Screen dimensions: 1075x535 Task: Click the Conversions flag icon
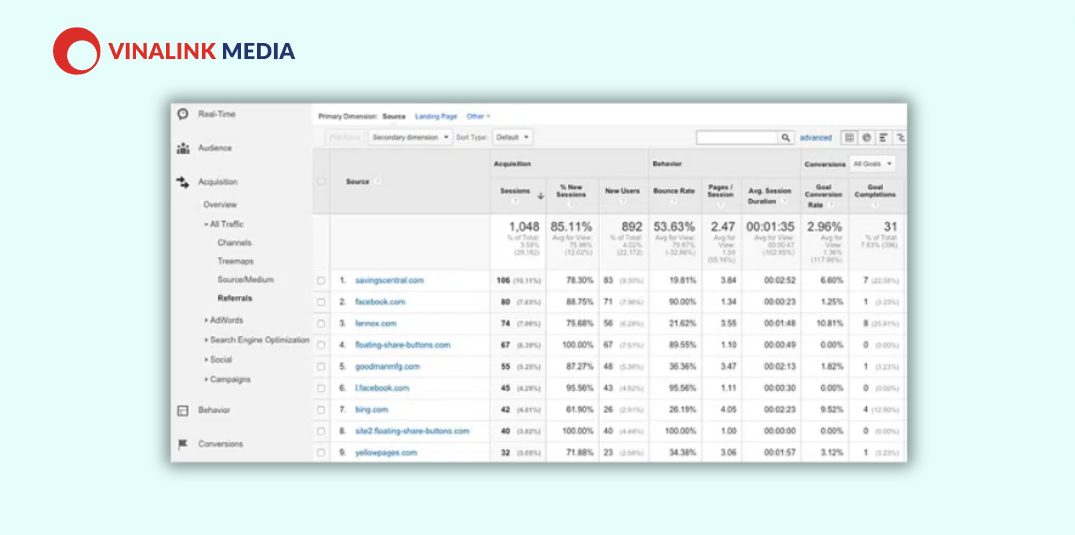[x=182, y=444]
